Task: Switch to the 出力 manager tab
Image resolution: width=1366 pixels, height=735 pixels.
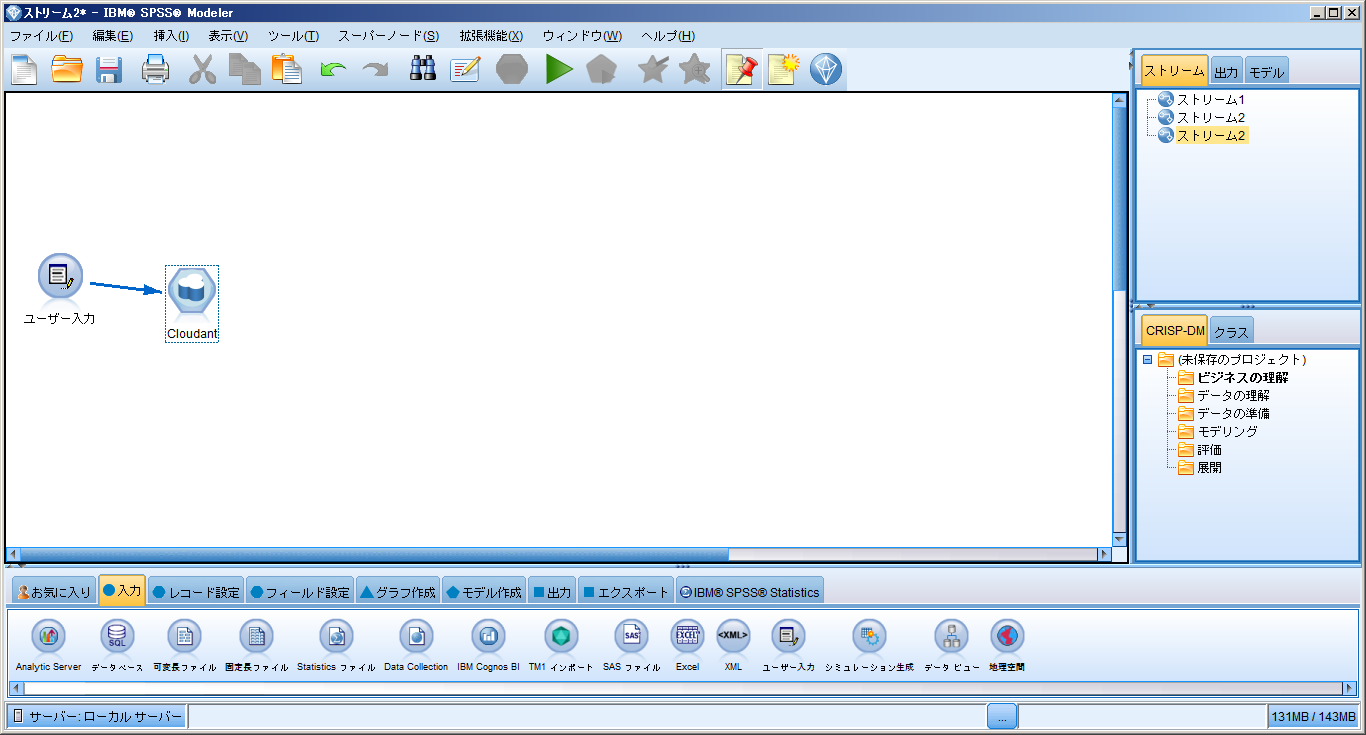Action: 1226,72
